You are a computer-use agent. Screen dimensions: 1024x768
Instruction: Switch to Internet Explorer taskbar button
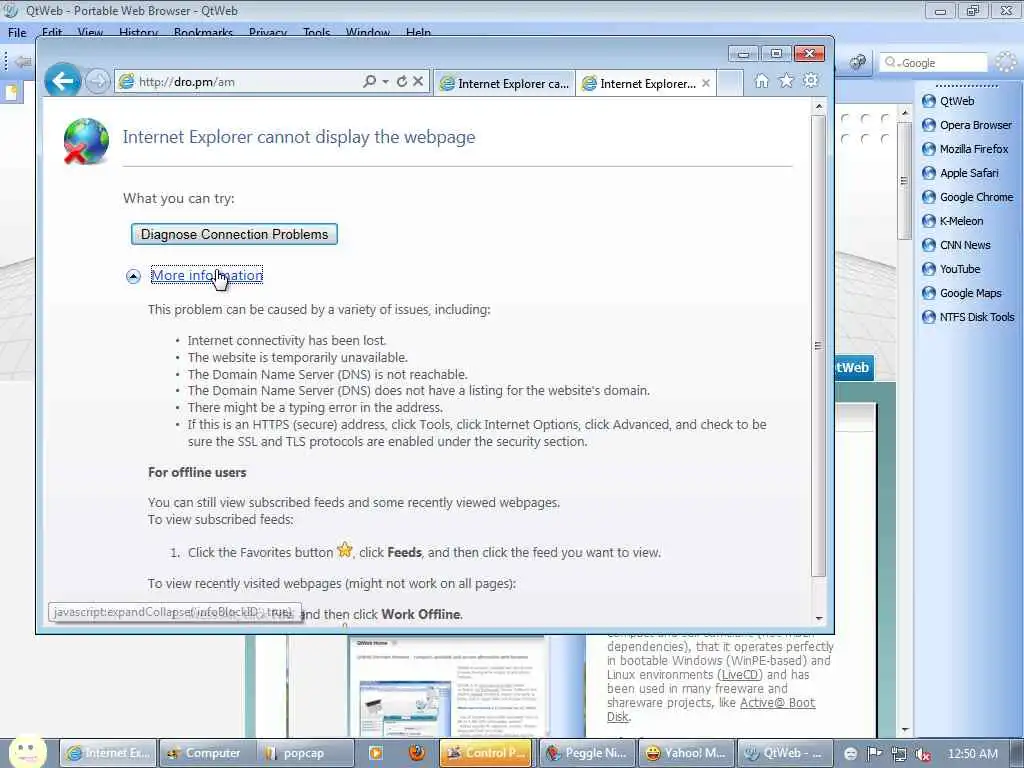(109, 753)
